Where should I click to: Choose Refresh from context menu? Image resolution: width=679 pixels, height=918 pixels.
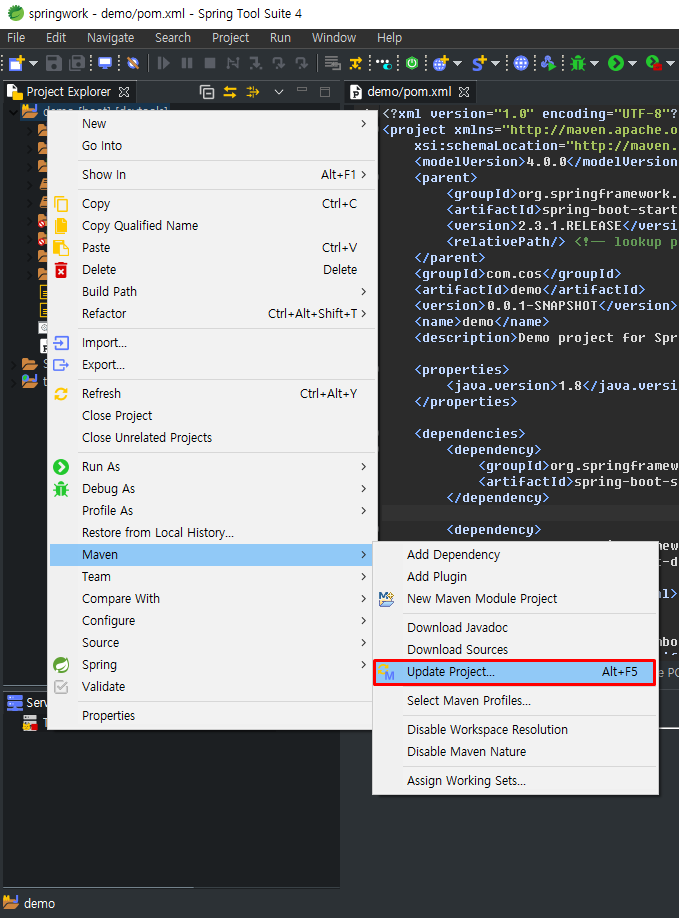(x=212, y=393)
